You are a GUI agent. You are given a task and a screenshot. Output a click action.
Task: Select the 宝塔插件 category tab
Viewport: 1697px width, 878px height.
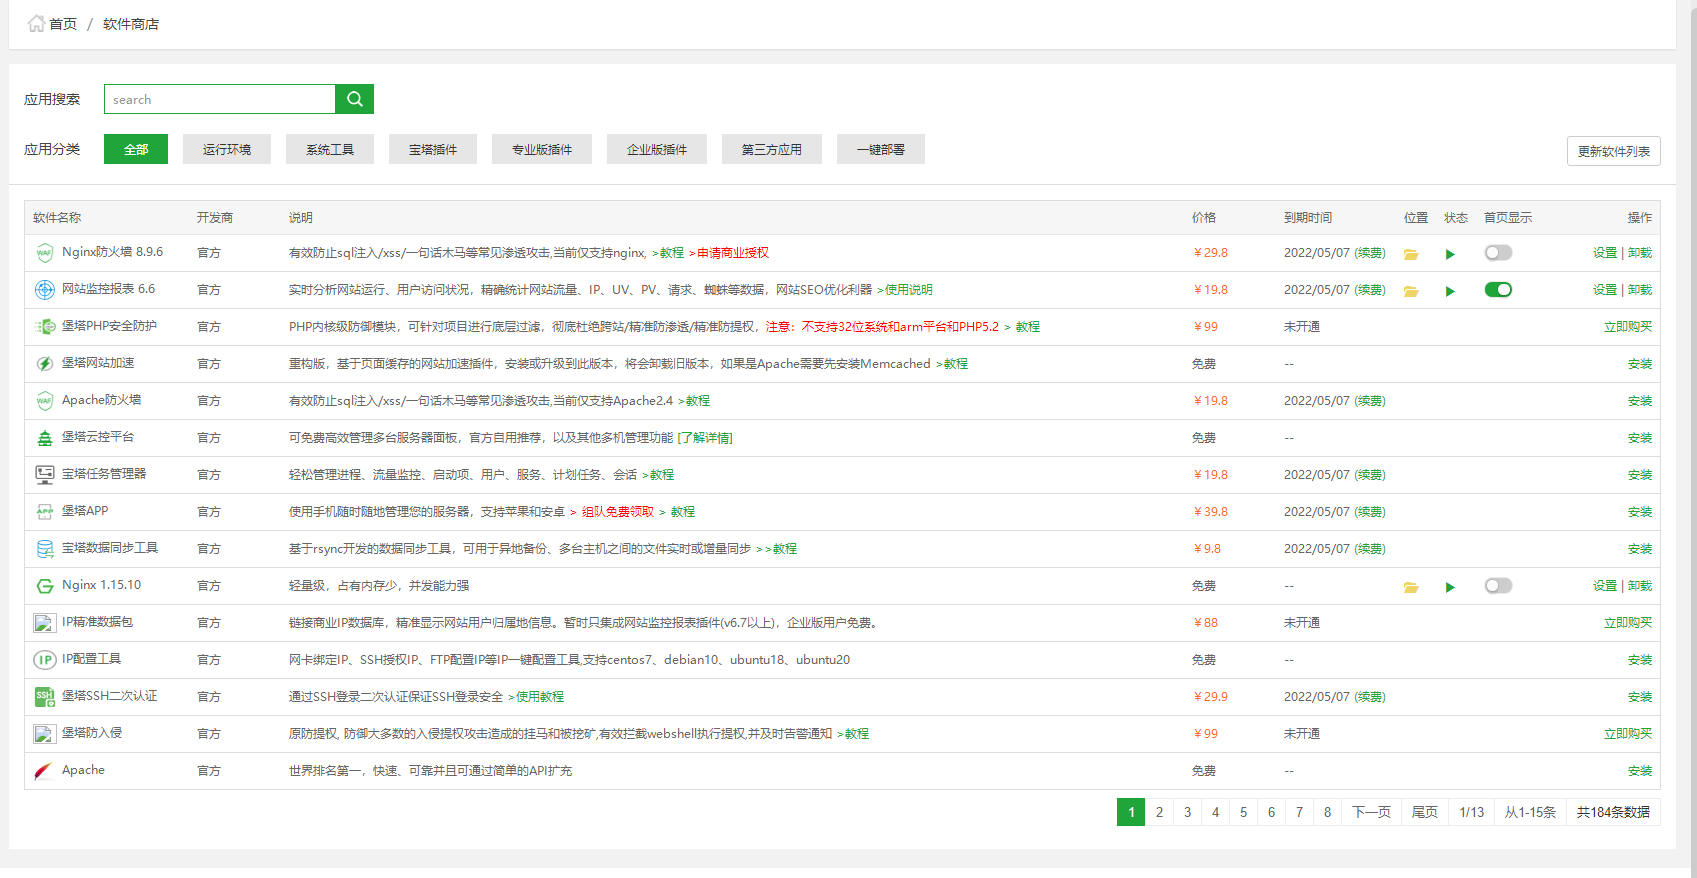433,149
